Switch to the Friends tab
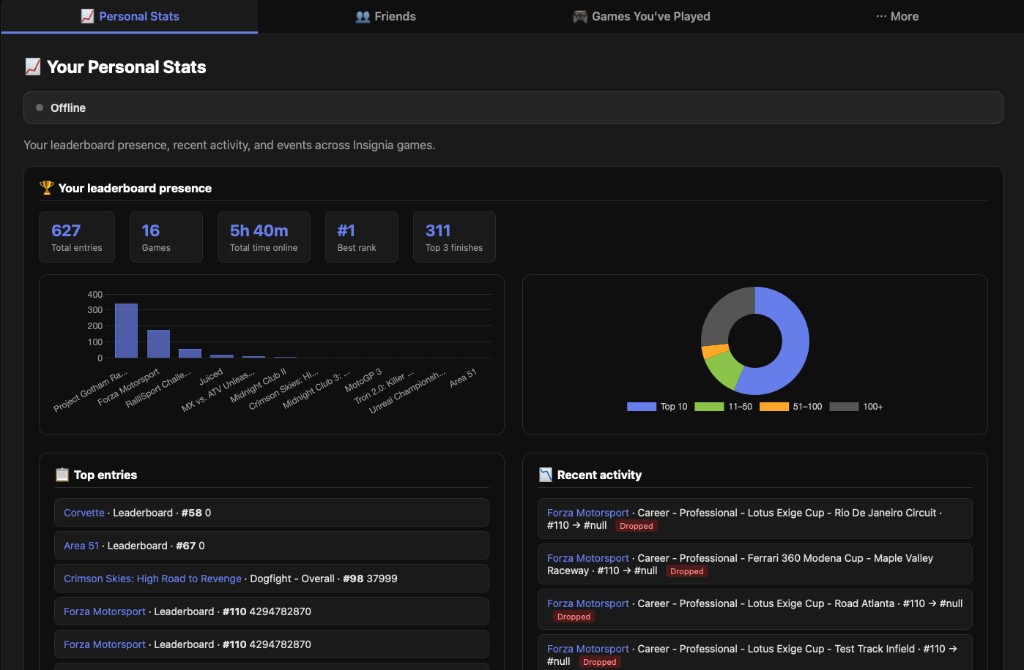The width and height of the screenshot is (1024, 670). 385,16
